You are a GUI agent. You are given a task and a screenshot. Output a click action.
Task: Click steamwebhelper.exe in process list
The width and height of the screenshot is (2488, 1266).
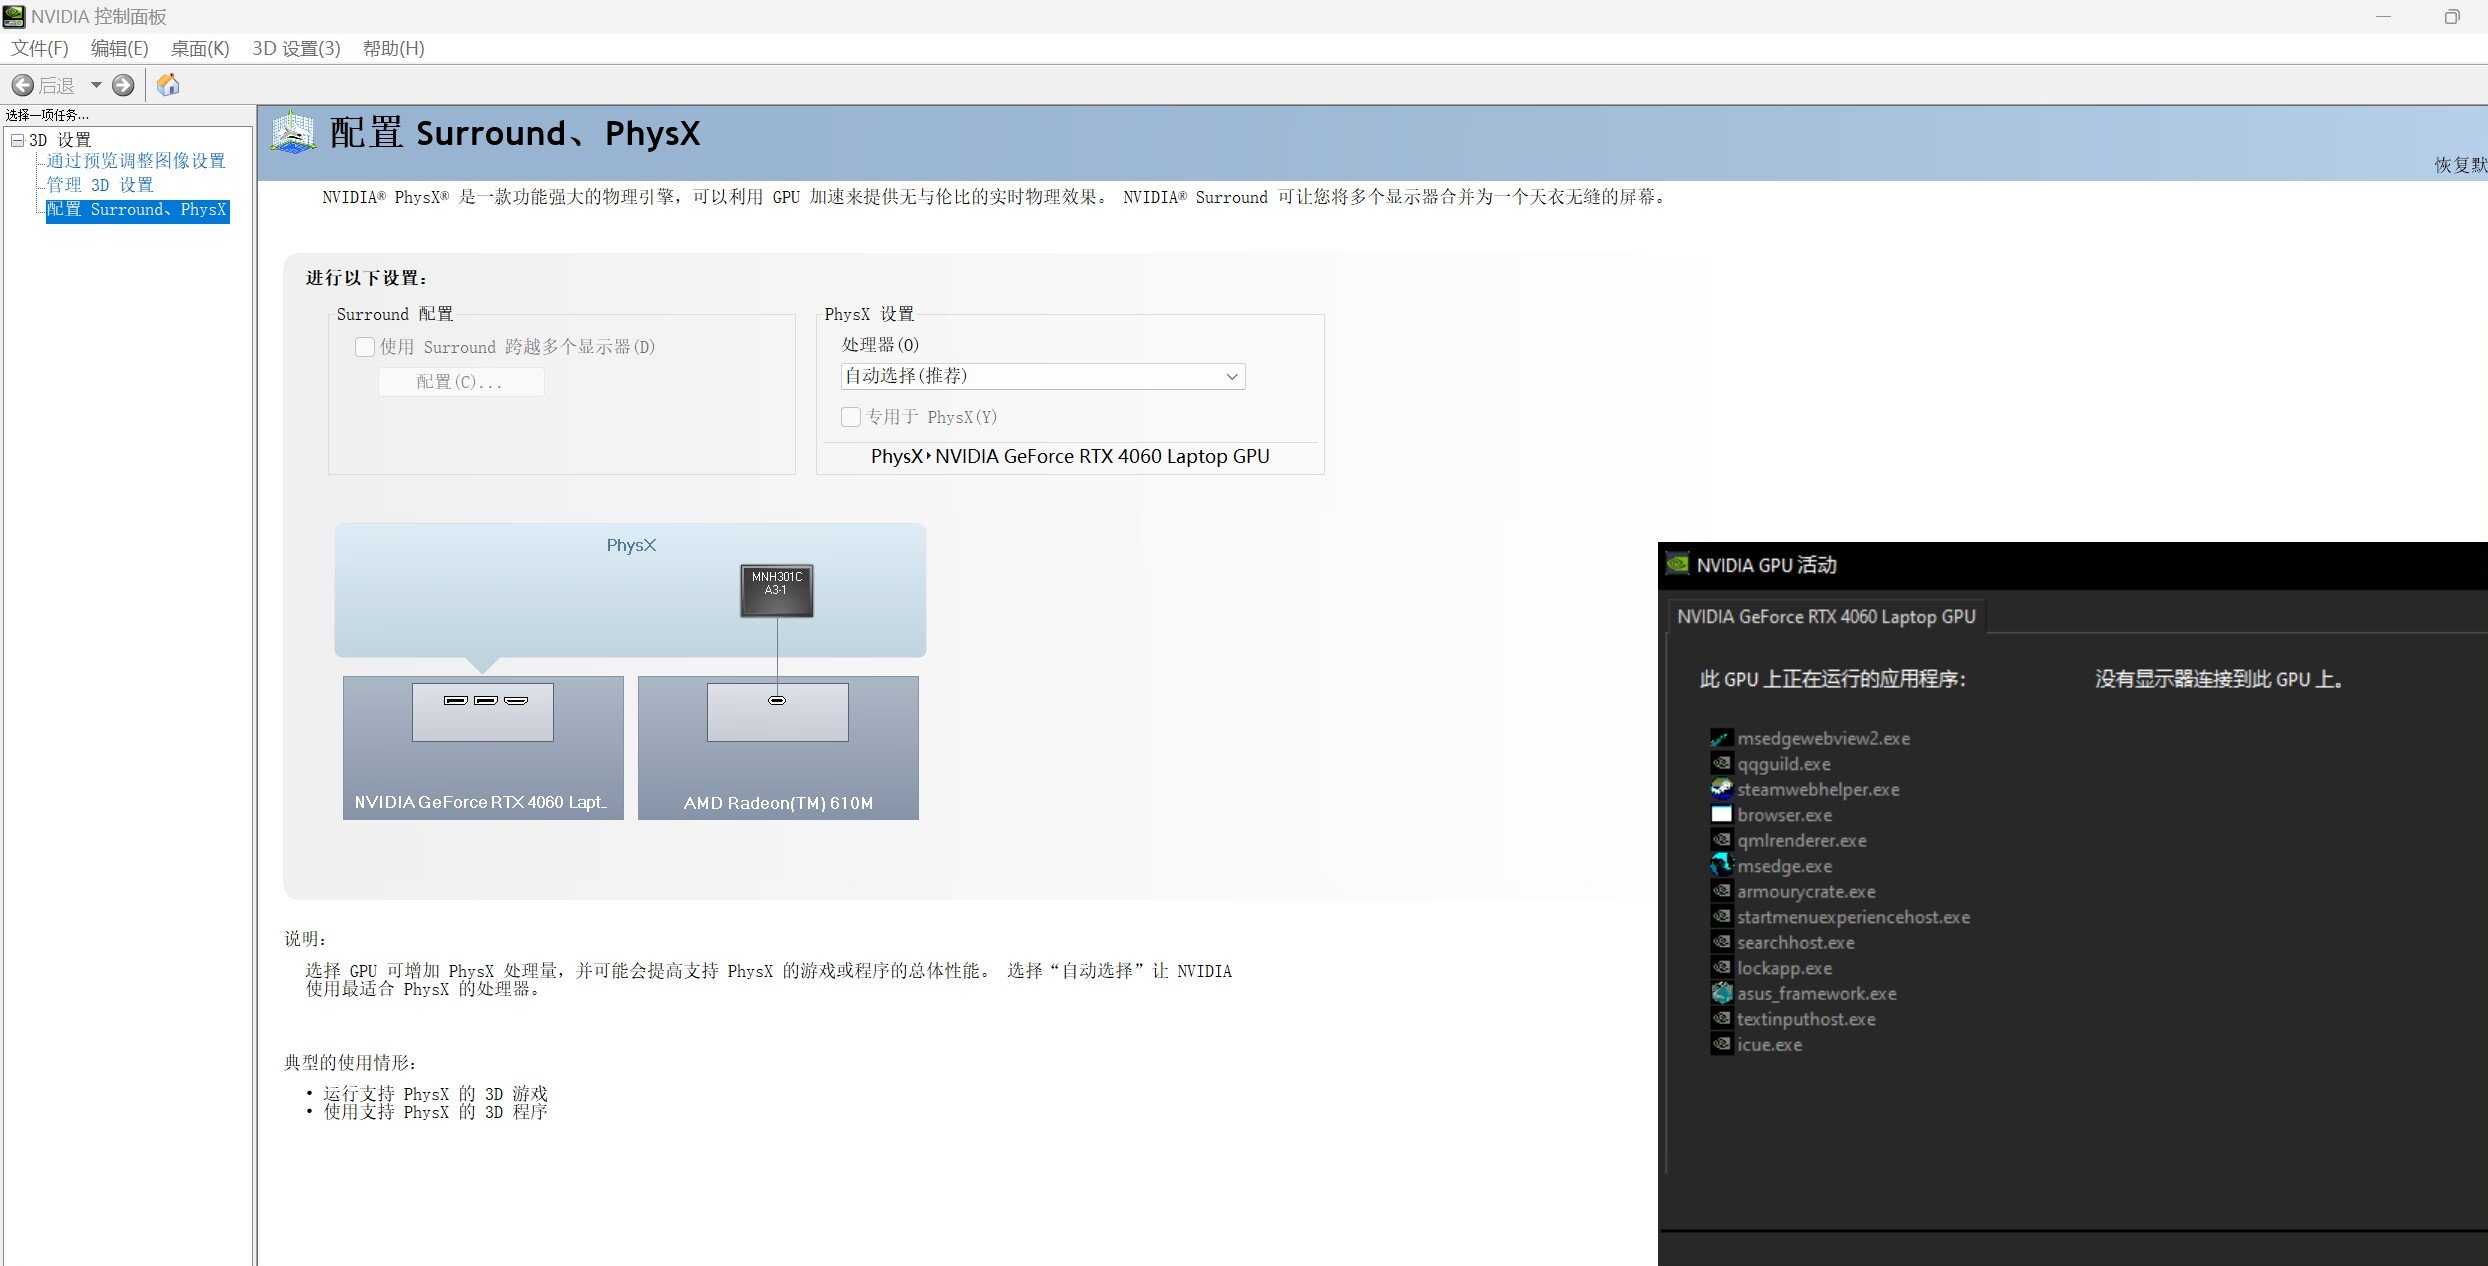[1818, 790]
